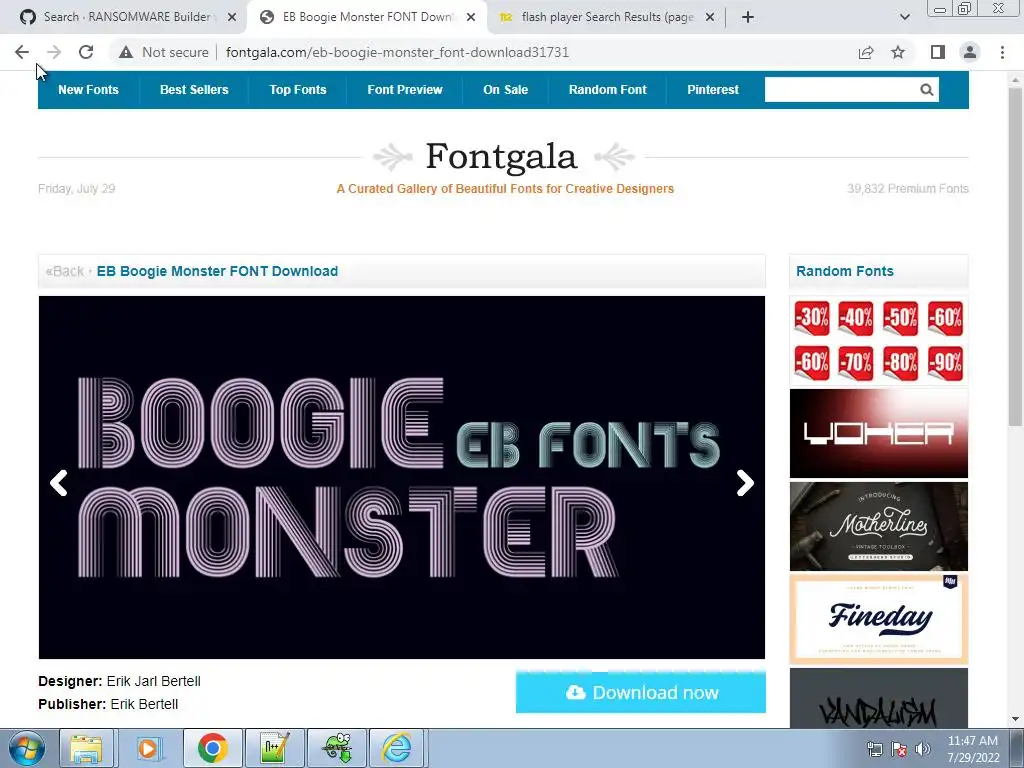The image size is (1024, 768).
Task: Open the Pinterest nav link
Action: point(712,89)
